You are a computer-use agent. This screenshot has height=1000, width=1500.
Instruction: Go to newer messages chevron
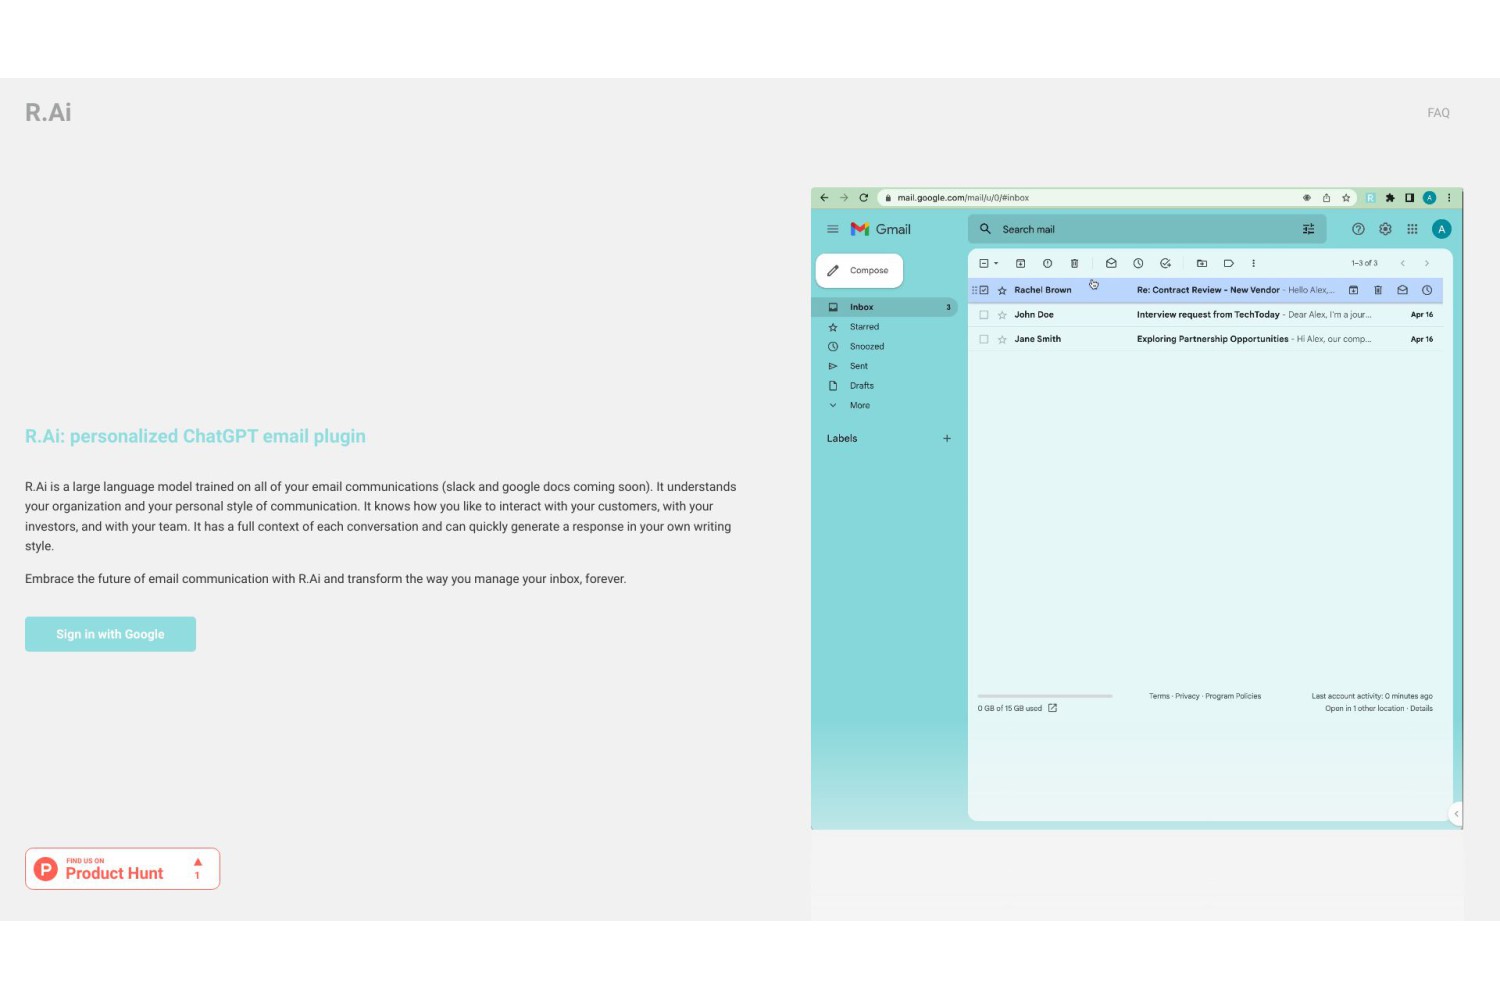[x=1403, y=264]
